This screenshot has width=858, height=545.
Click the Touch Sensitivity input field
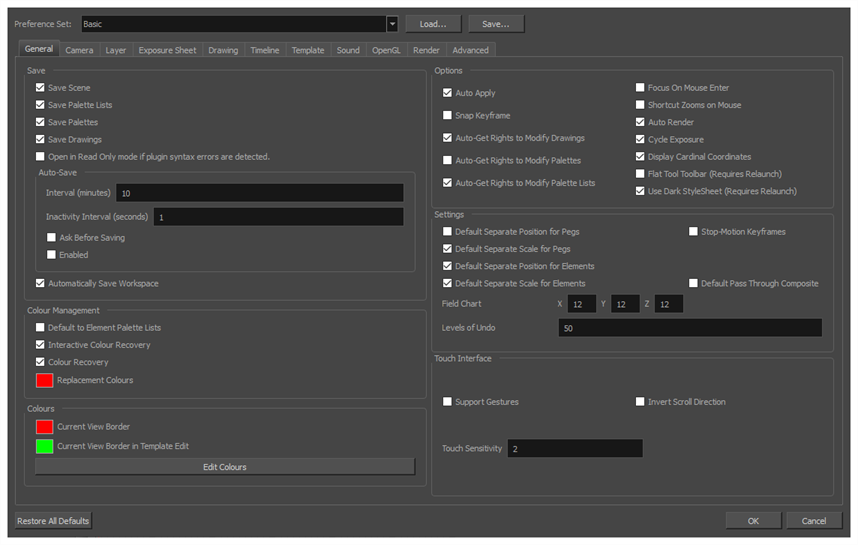[x=575, y=449]
